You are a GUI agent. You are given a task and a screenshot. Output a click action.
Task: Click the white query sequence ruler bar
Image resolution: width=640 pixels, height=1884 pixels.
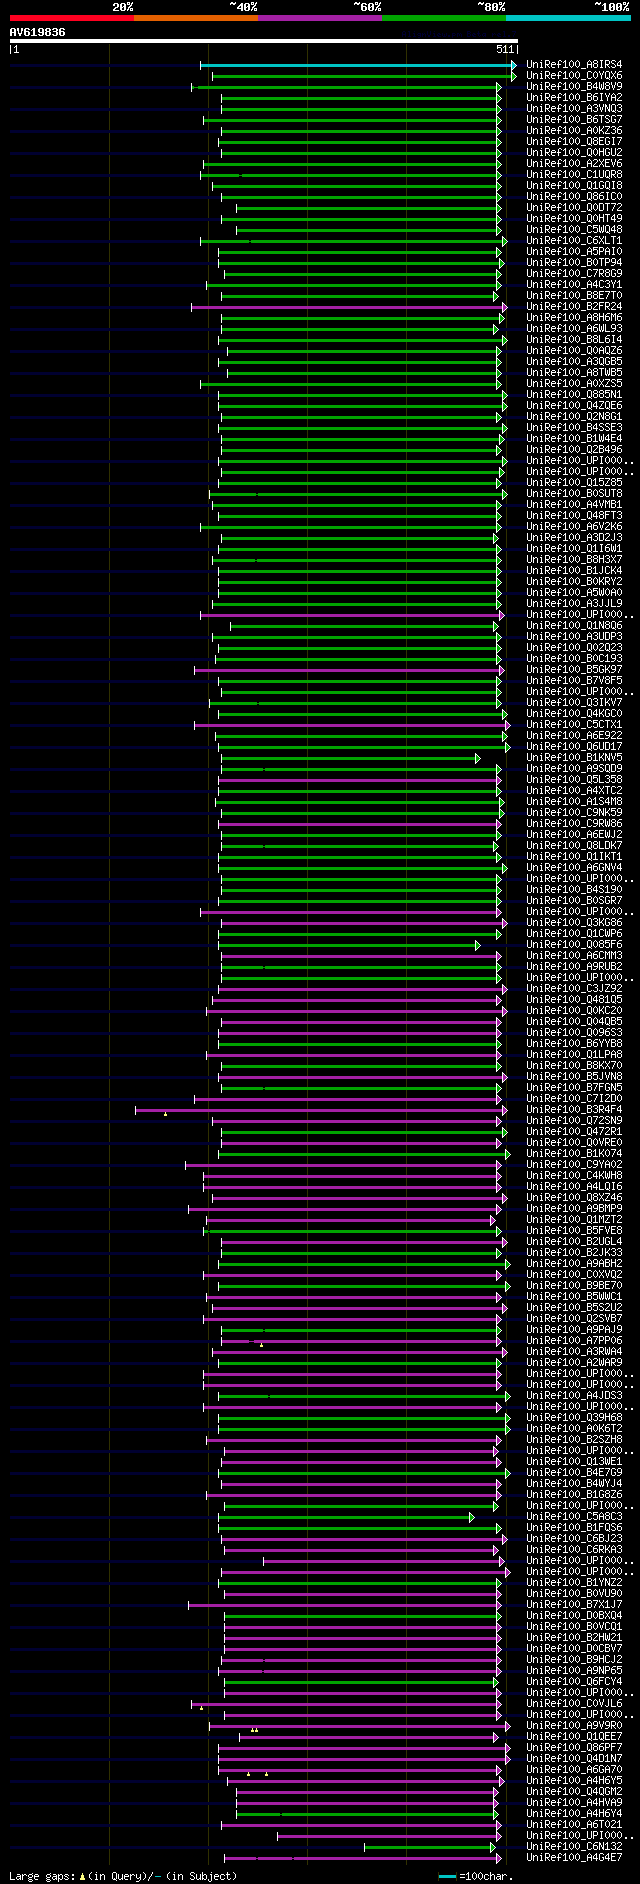point(263,41)
